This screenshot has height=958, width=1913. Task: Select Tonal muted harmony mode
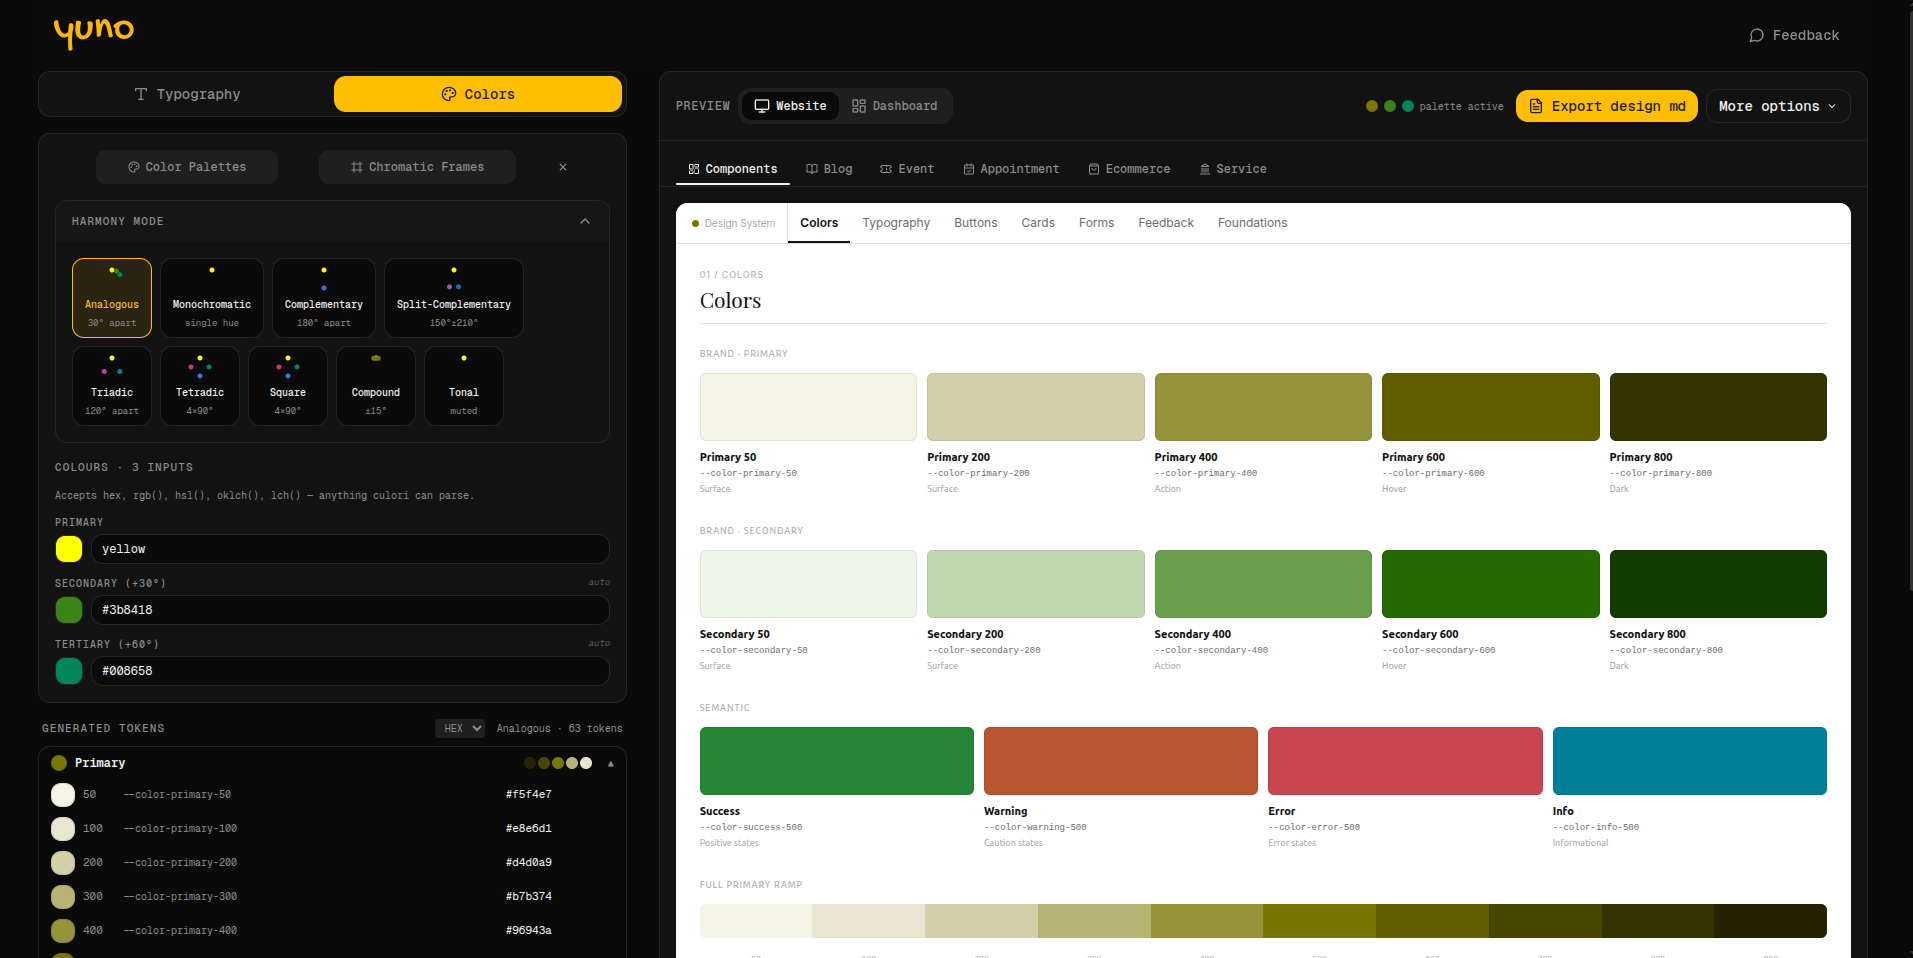pos(464,386)
